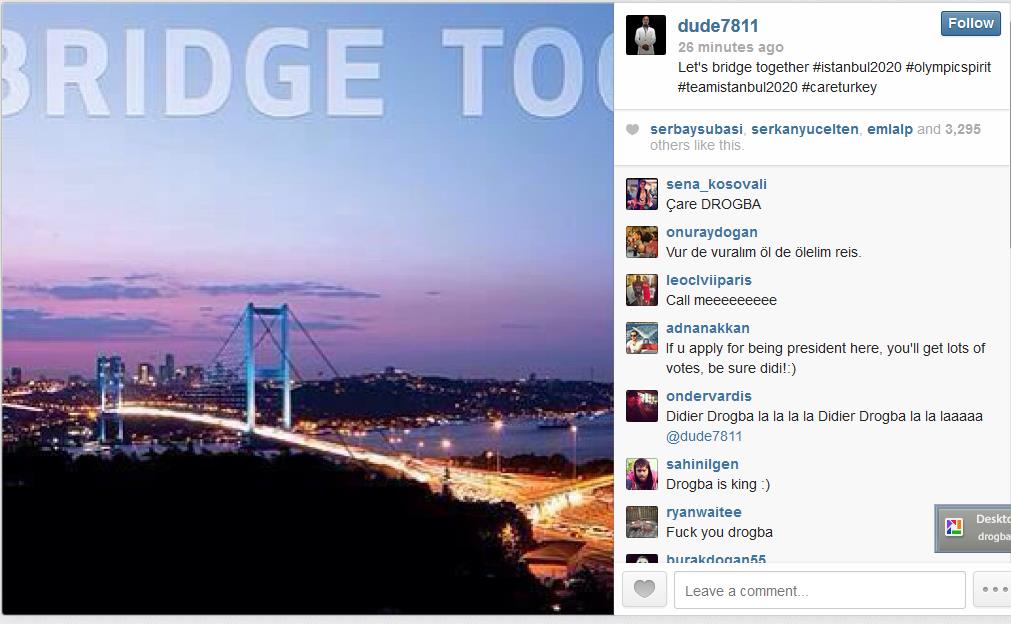
Task: Follow dude7811 with the Follow button
Action: point(970,23)
